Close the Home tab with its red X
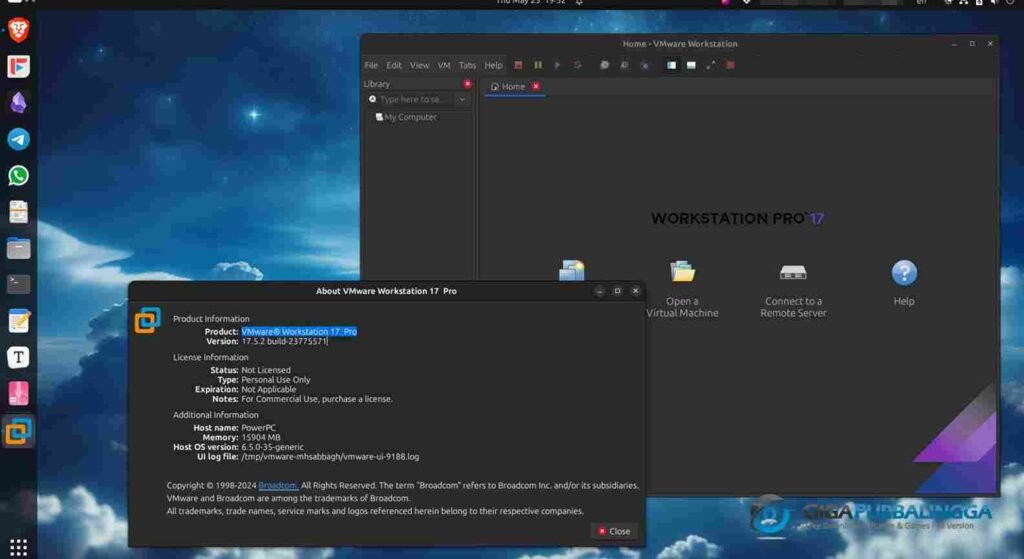1024x559 pixels. 536,86
